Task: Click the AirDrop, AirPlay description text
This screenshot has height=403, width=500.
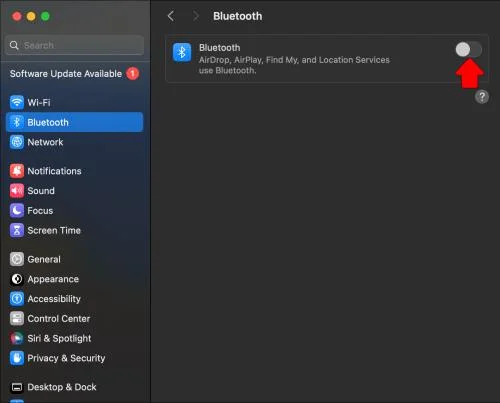Action: click(294, 65)
